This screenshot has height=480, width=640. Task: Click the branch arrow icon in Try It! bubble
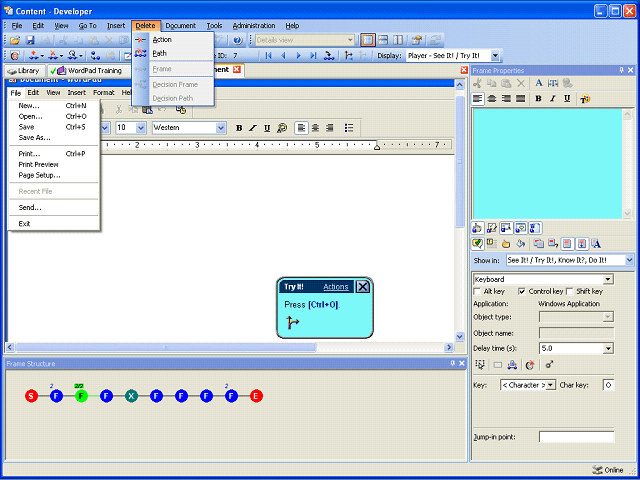coord(293,322)
